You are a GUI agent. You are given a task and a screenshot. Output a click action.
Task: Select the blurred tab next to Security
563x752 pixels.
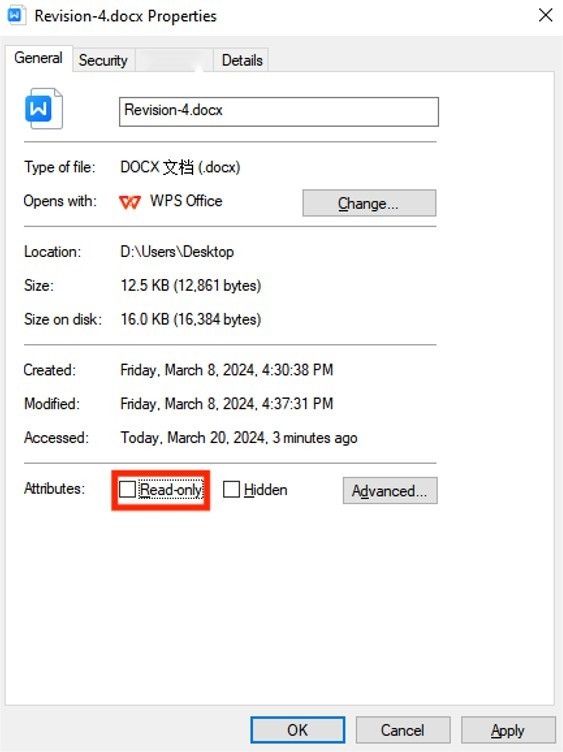pos(174,60)
